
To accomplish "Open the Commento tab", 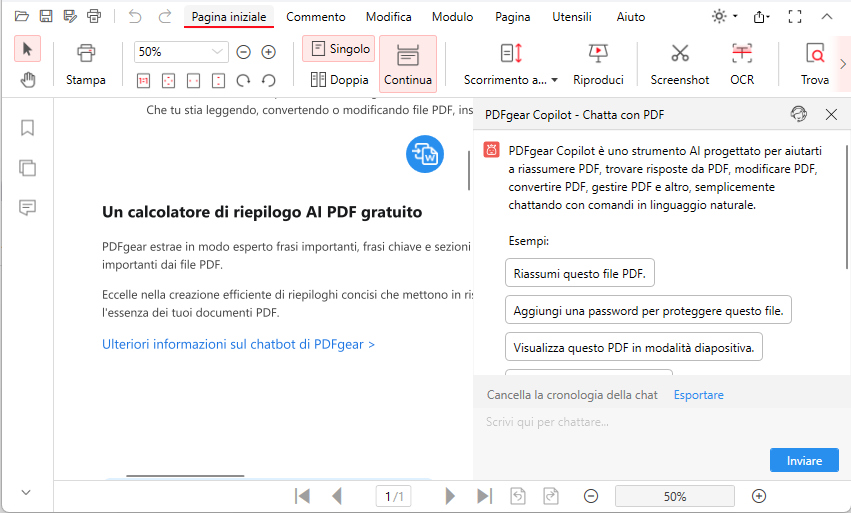I will 316,17.
